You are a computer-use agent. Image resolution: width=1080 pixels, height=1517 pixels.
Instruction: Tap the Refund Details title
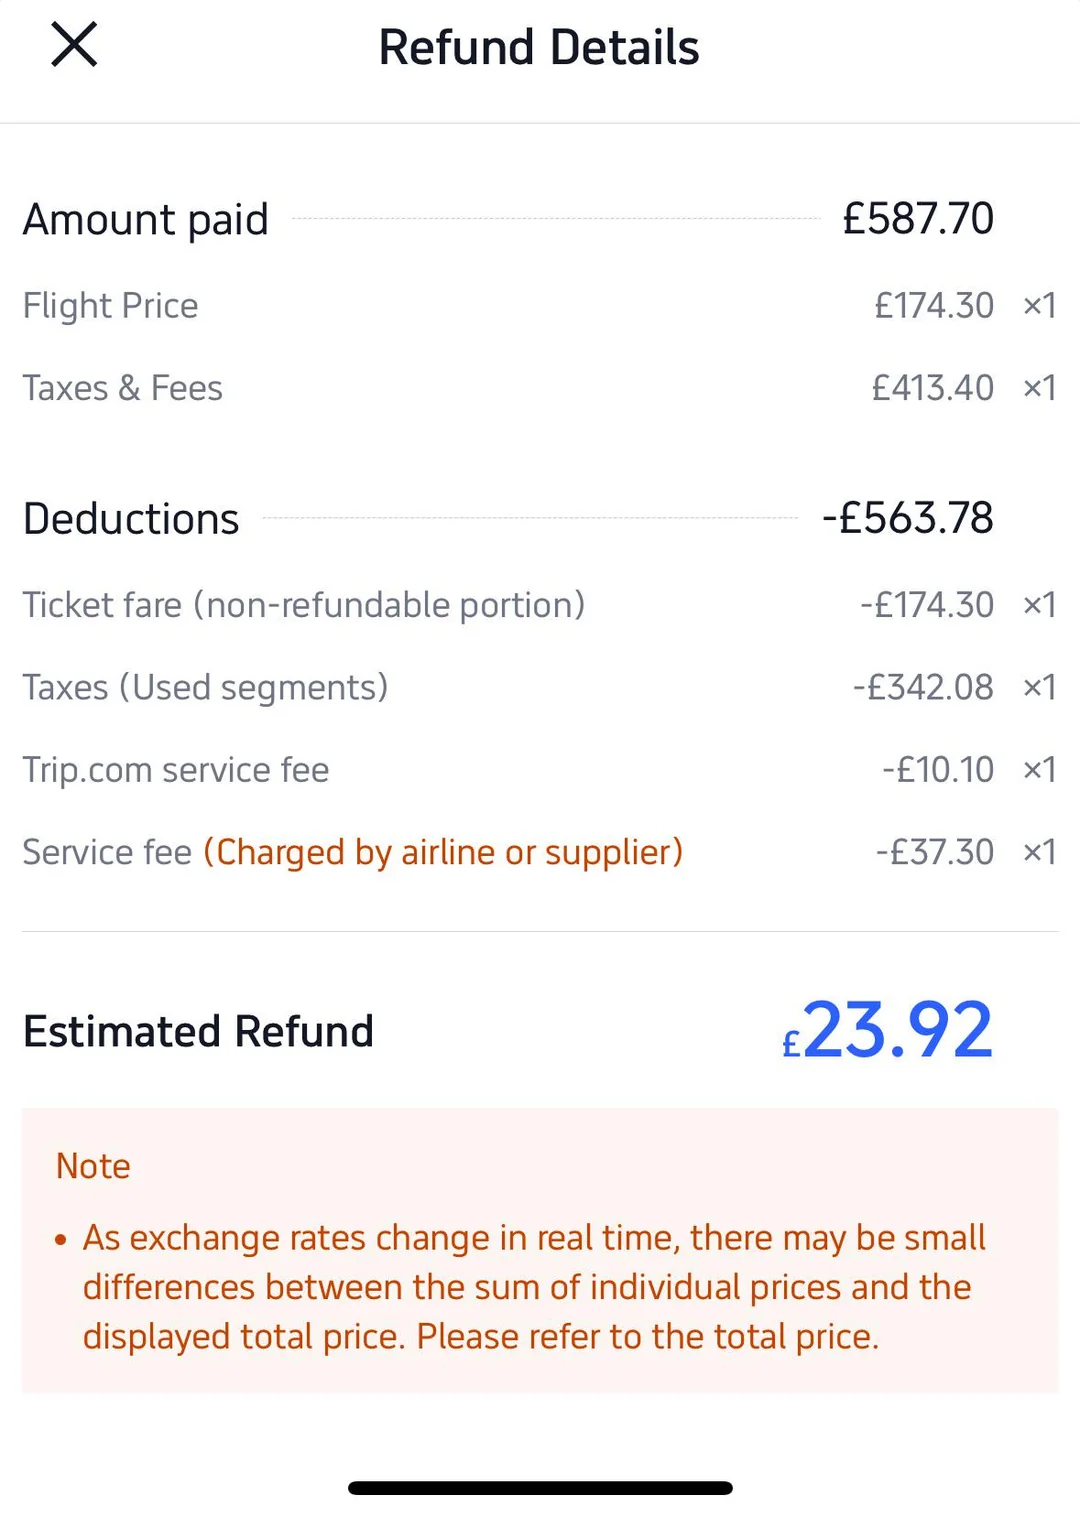[538, 47]
